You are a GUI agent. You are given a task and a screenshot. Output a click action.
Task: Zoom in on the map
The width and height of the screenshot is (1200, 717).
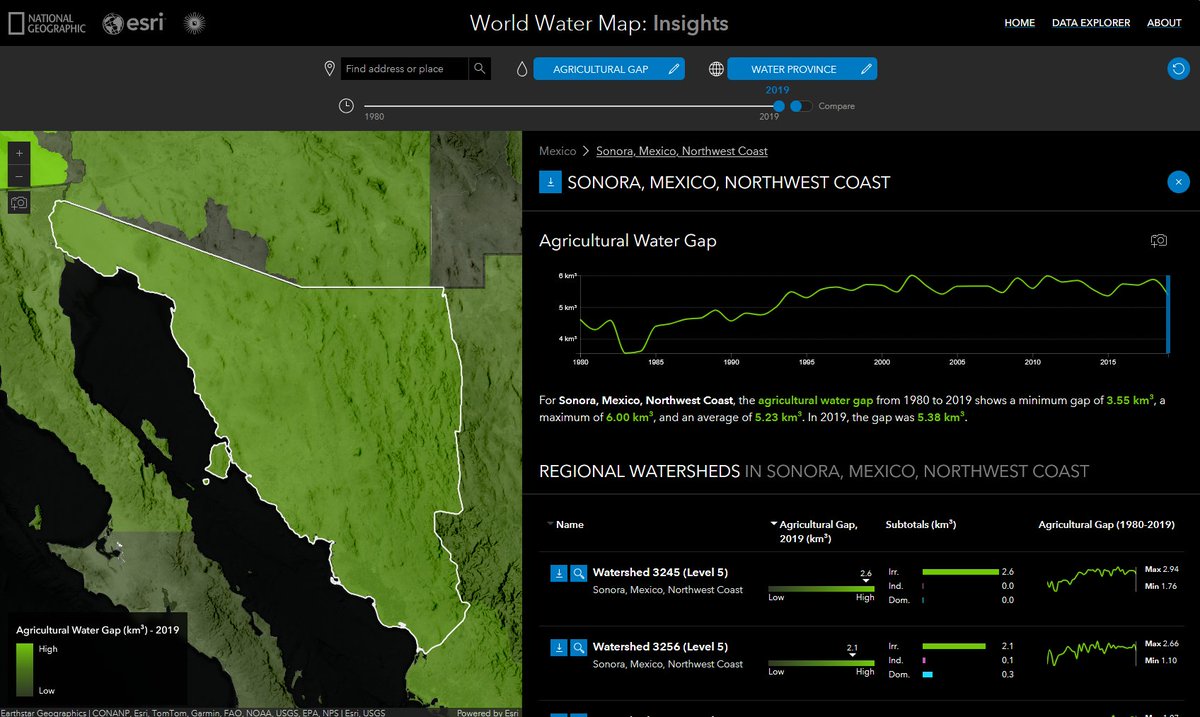coord(19,154)
